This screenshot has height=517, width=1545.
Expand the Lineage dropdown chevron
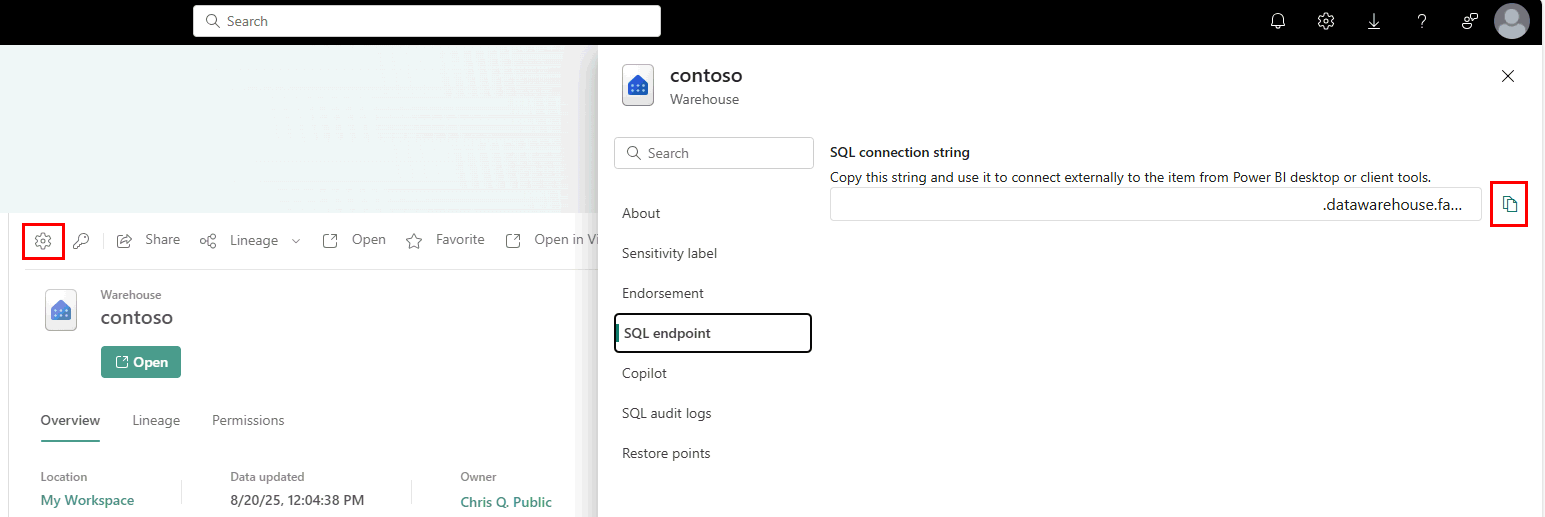click(x=296, y=241)
